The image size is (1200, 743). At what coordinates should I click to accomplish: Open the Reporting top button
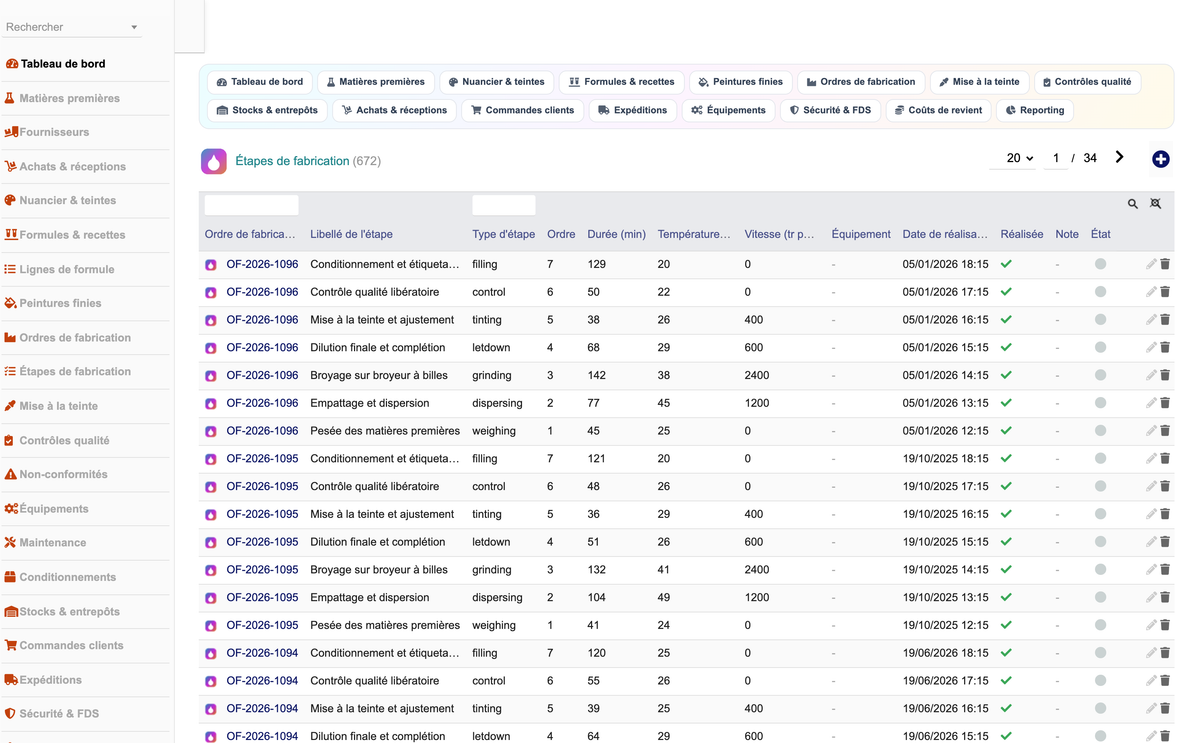click(x=1034, y=110)
